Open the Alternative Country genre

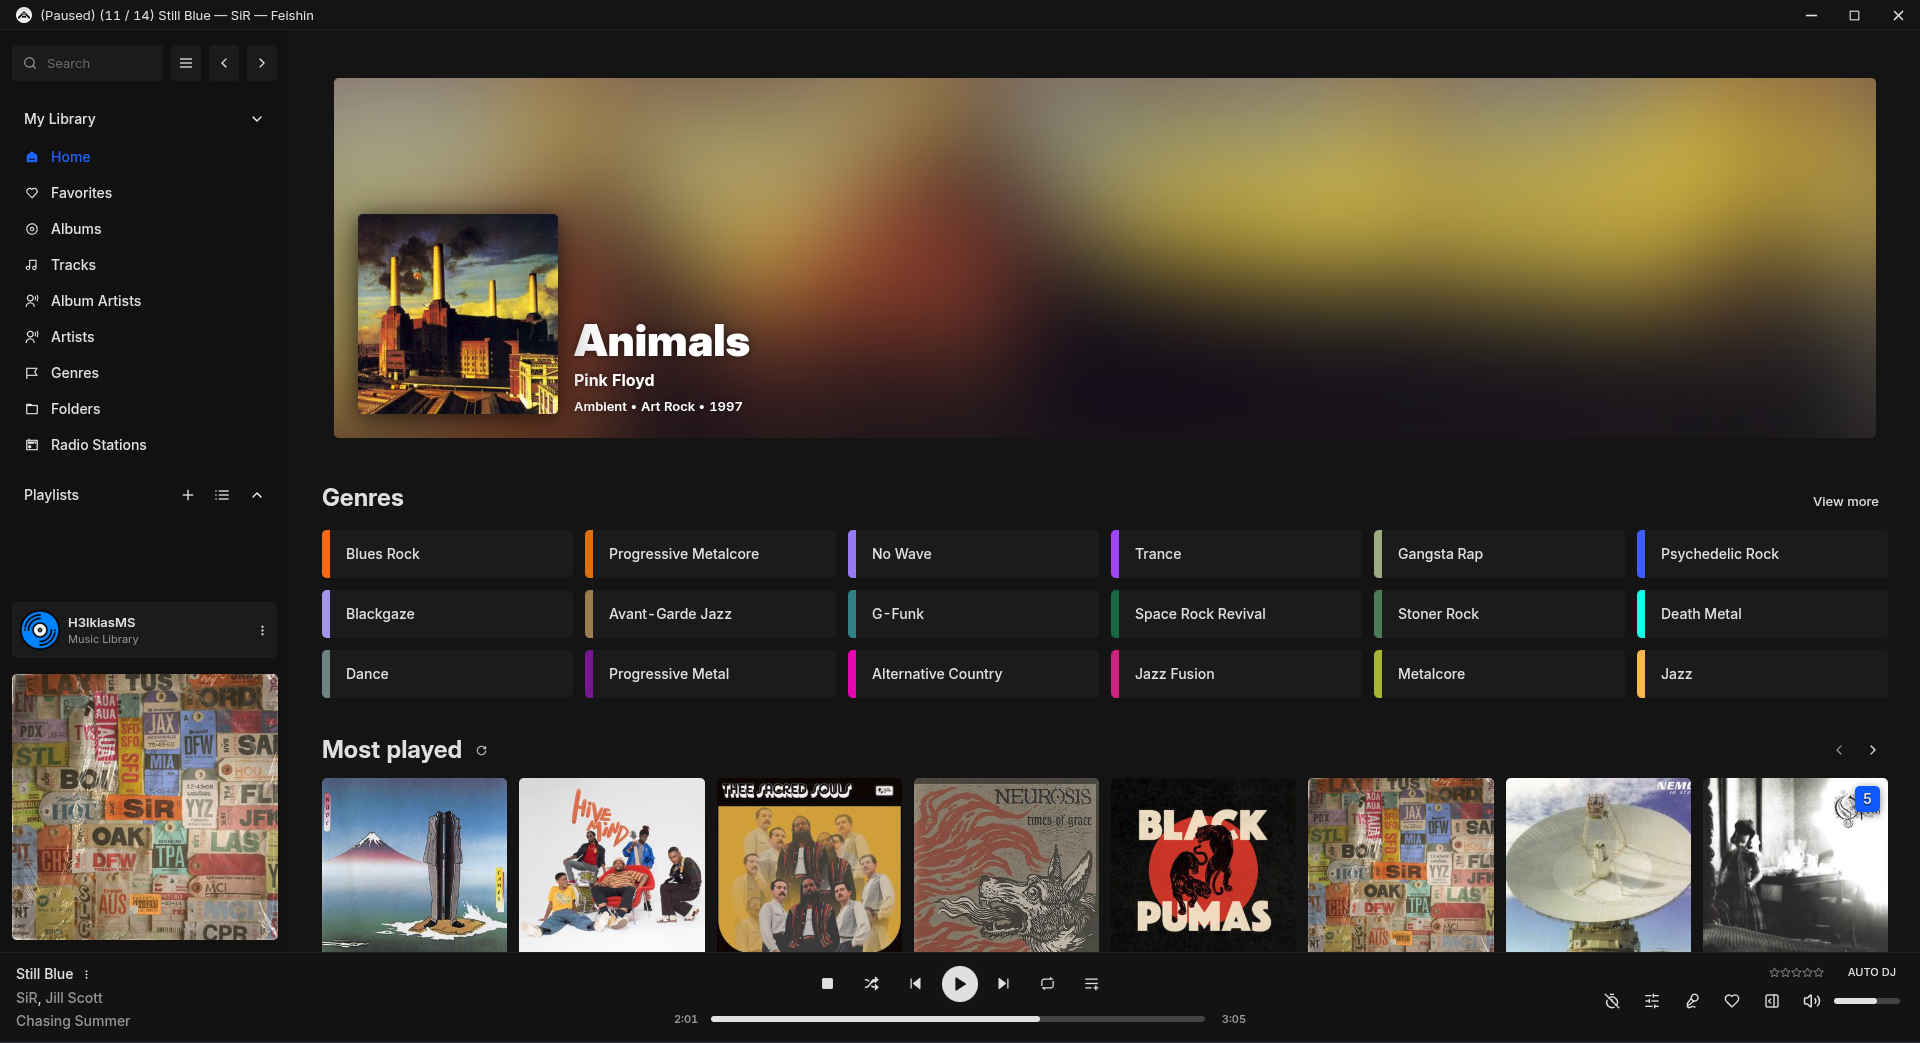(973, 674)
